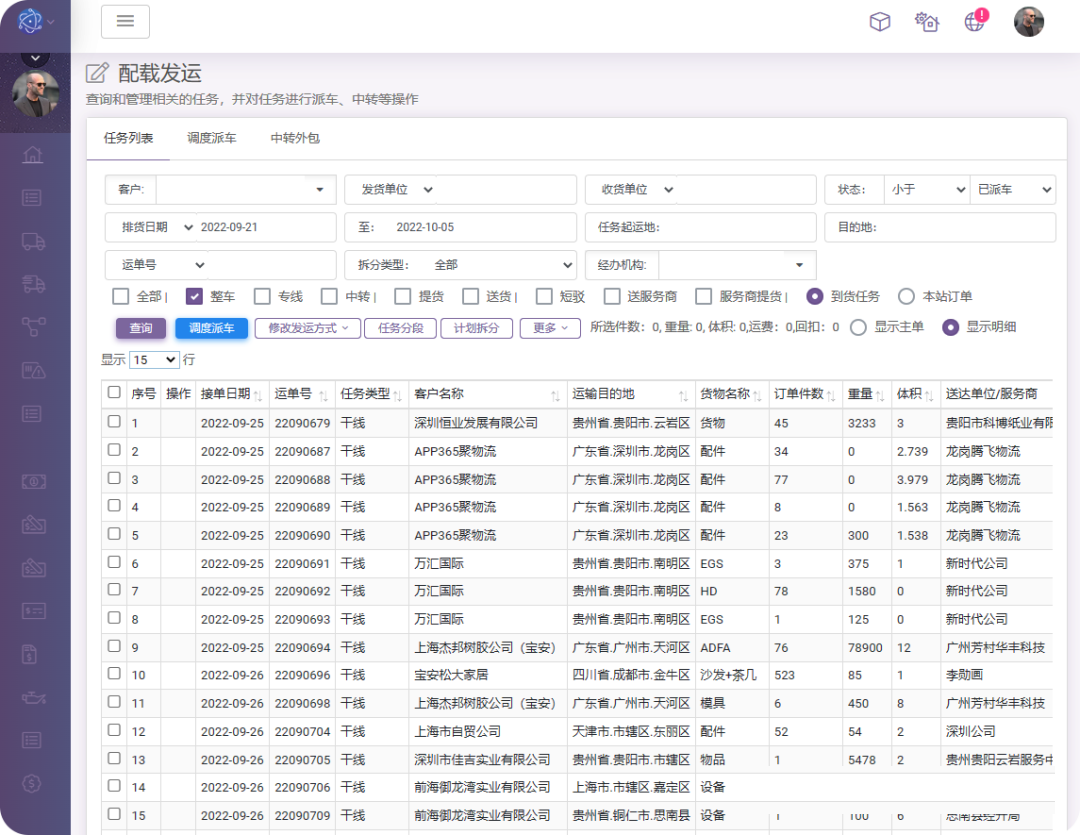Select the 显示主单 radio button
Viewport: 1080px width, 835px height.
click(x=858, y=327)
